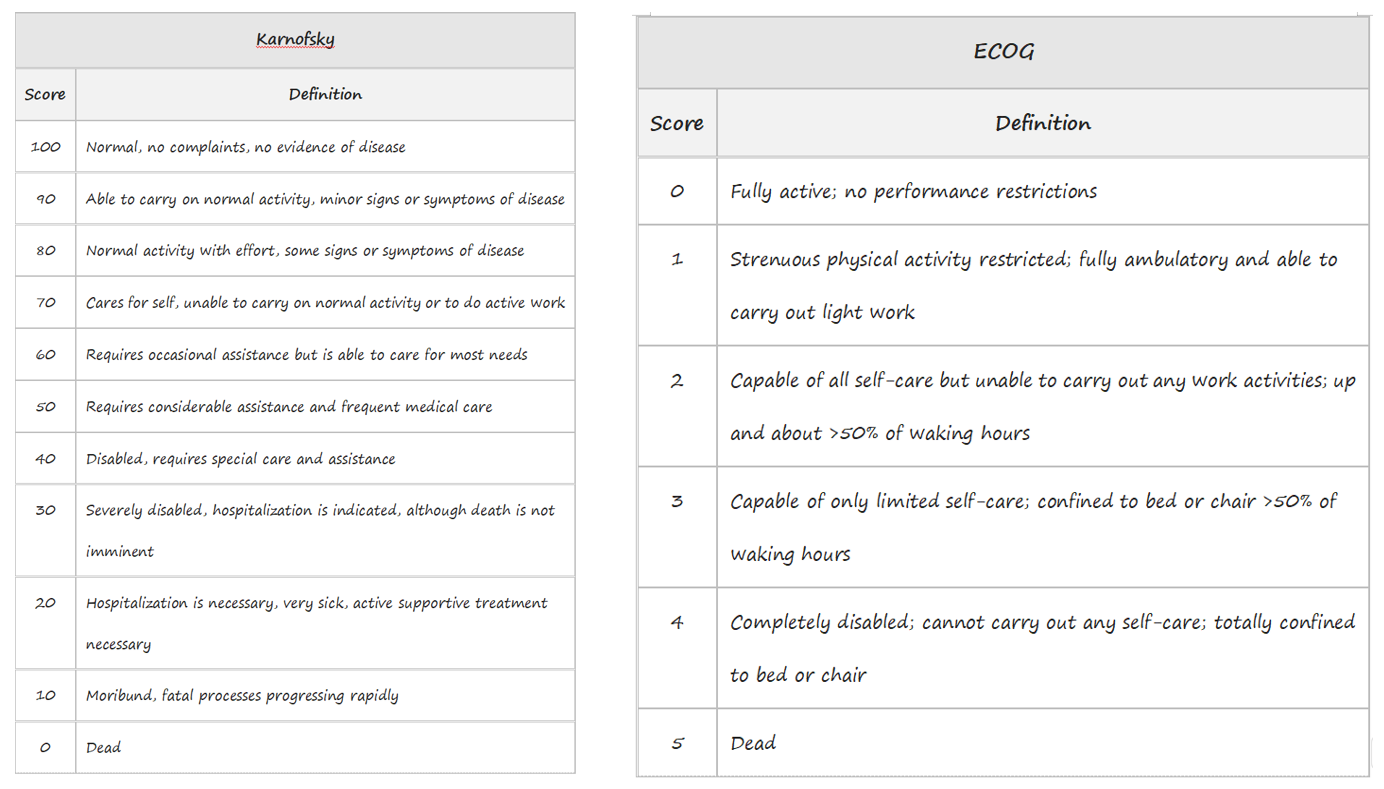Select the Karnofsky score 90 cell
Screen dimensions: 1384x789
tap(45, 199)
